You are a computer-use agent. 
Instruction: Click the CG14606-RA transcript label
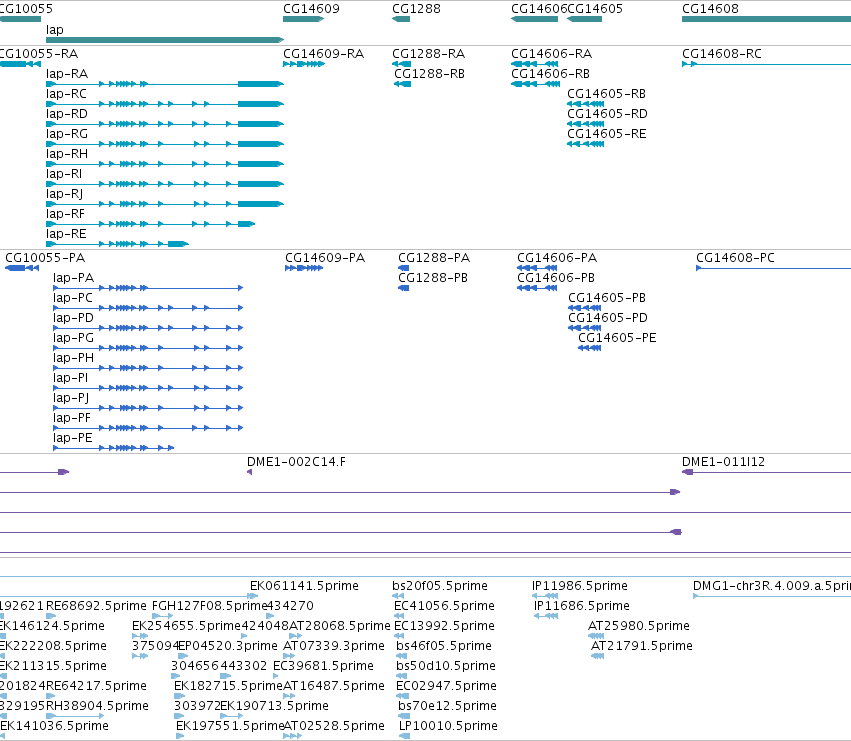[x=551, y=54]
